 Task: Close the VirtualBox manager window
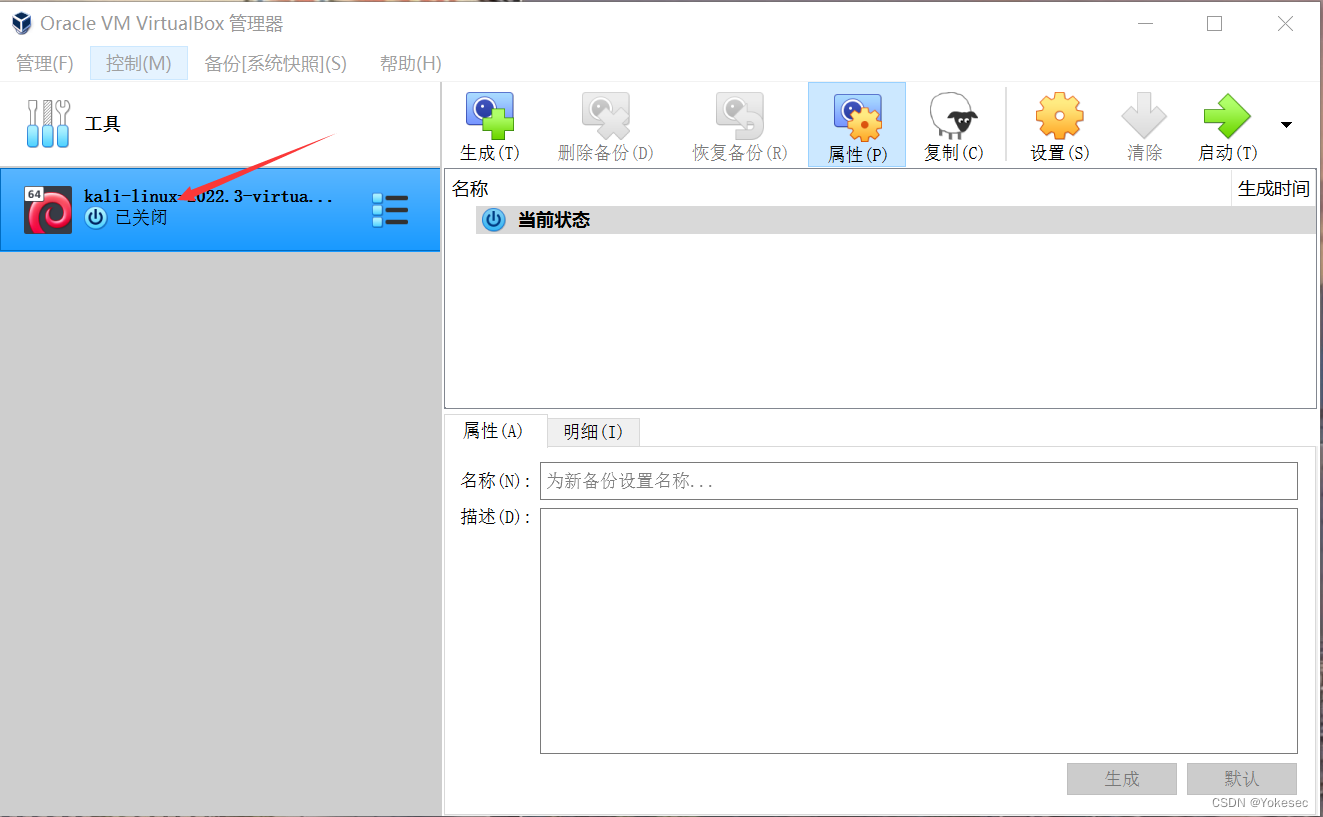click(x=1285, y=24)
